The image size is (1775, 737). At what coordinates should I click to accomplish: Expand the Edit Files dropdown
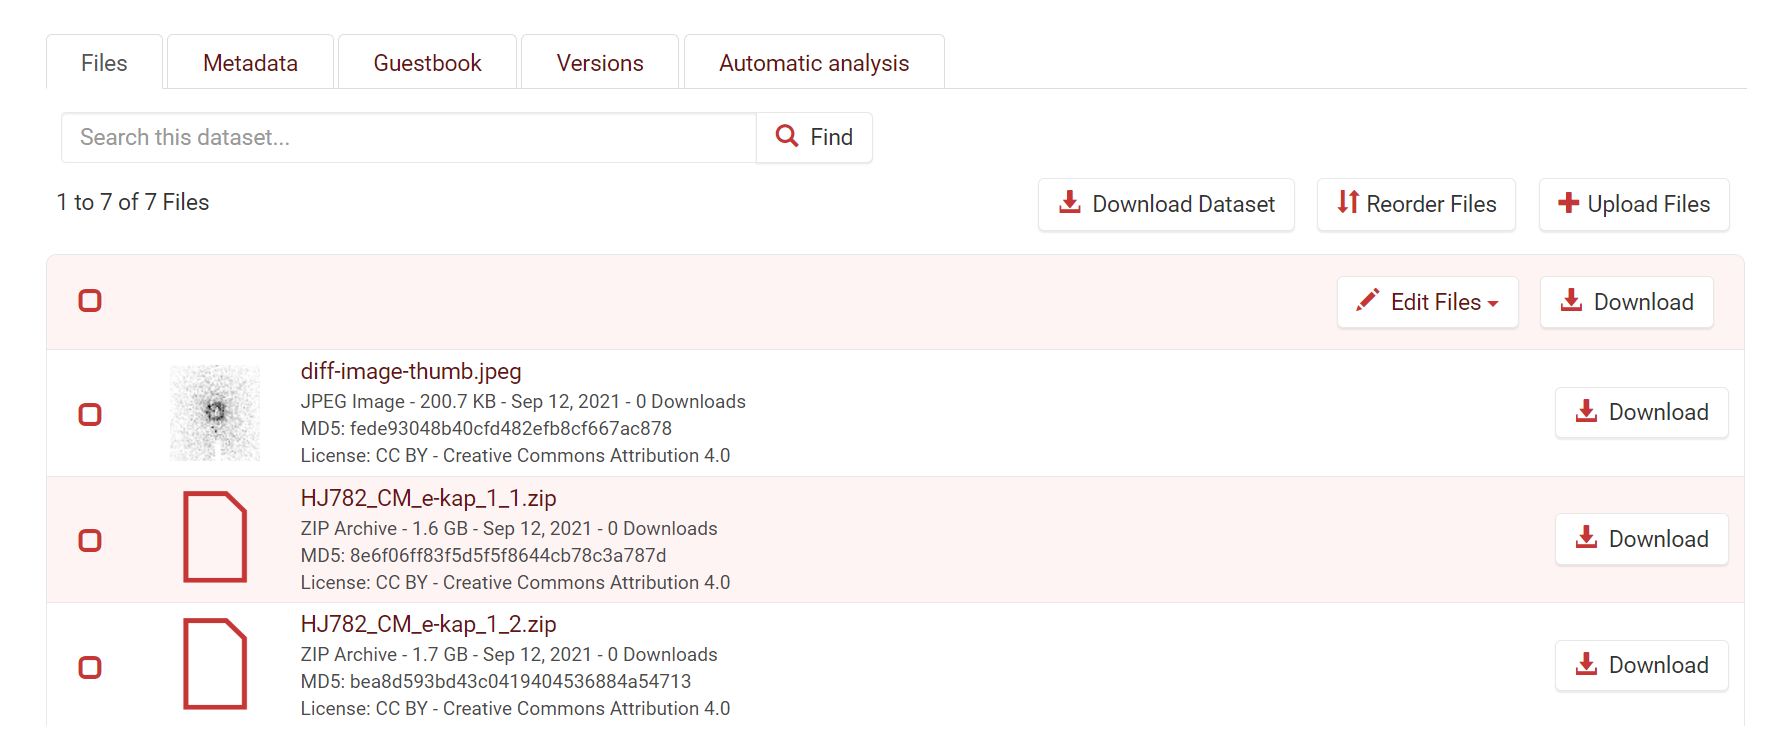coord(1428,302)
